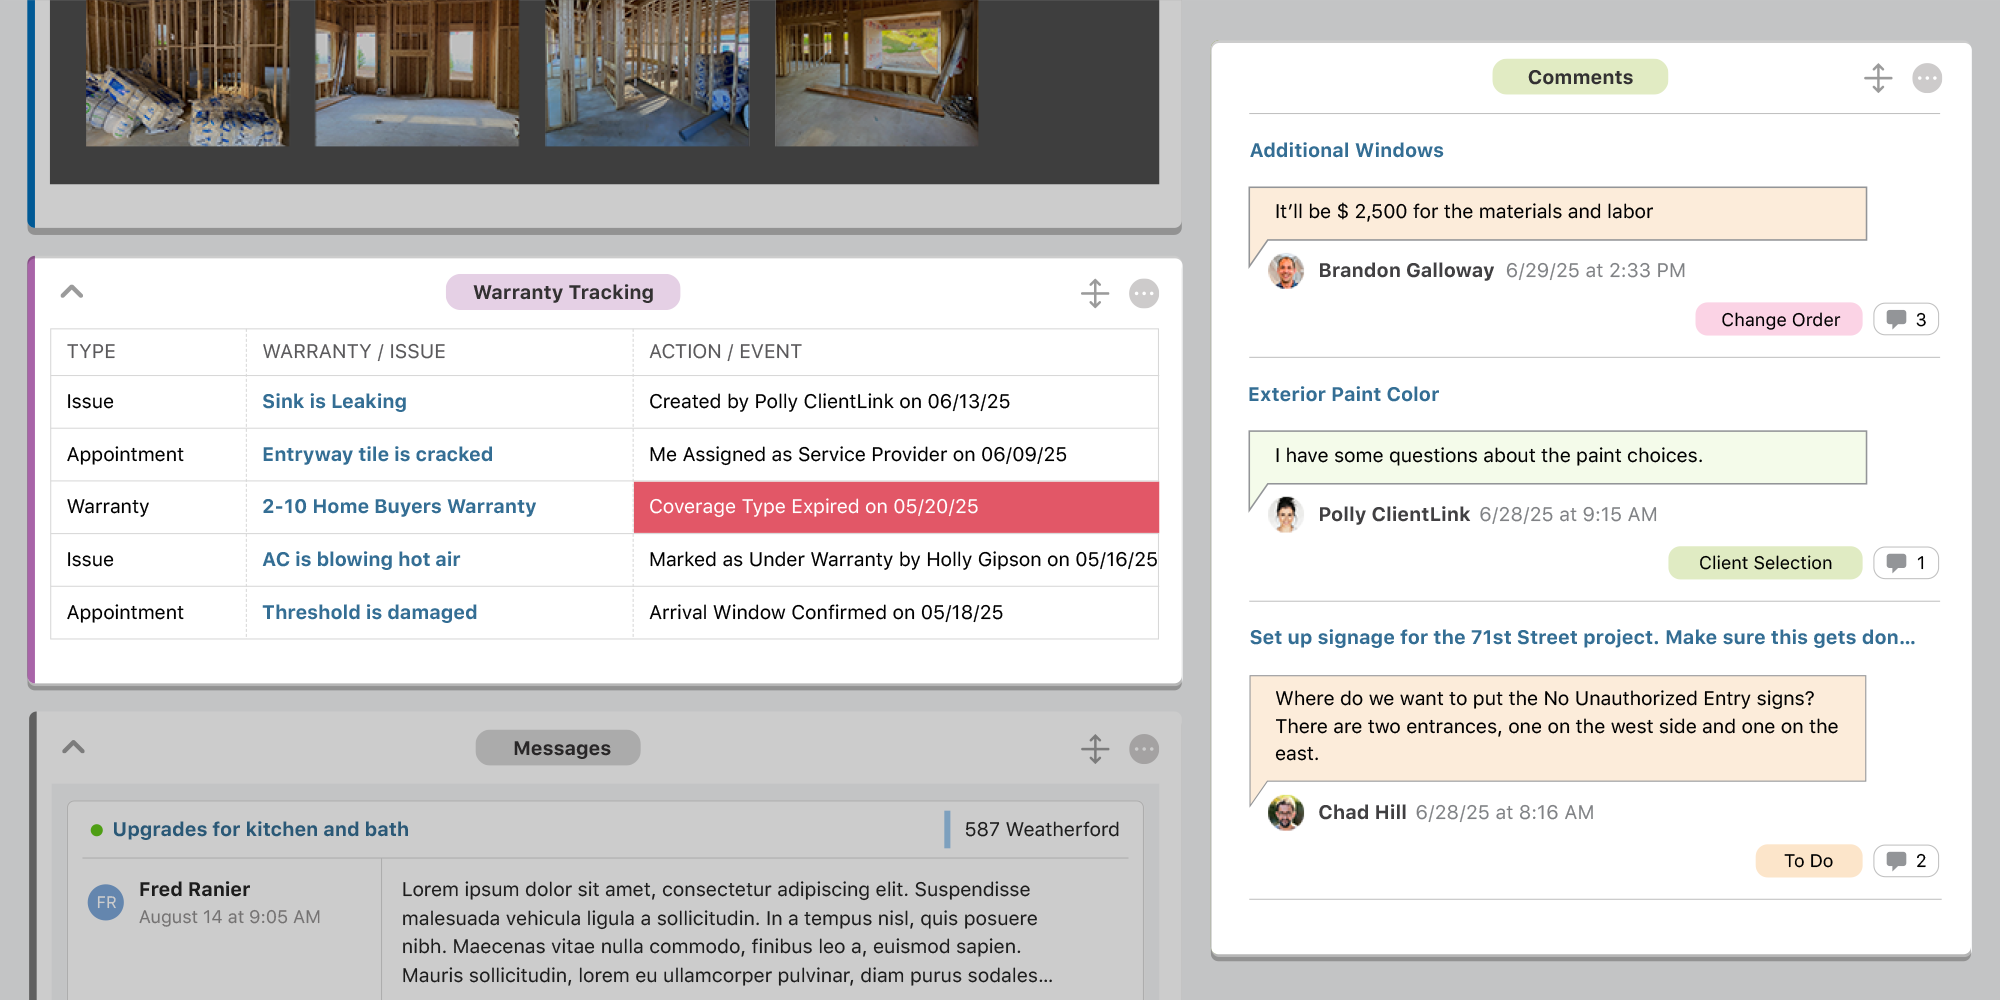Screen dimensions: 2000x1000
Task: Click the move handle on Messages panel
Action: (x=1095, y=749)
